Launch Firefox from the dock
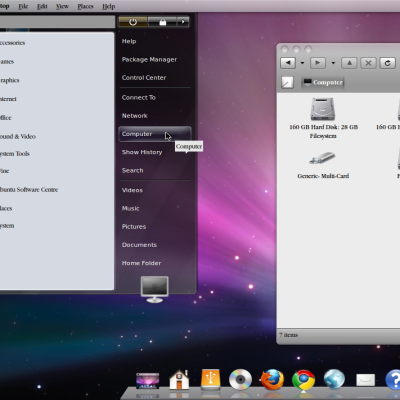 [272, 379]
